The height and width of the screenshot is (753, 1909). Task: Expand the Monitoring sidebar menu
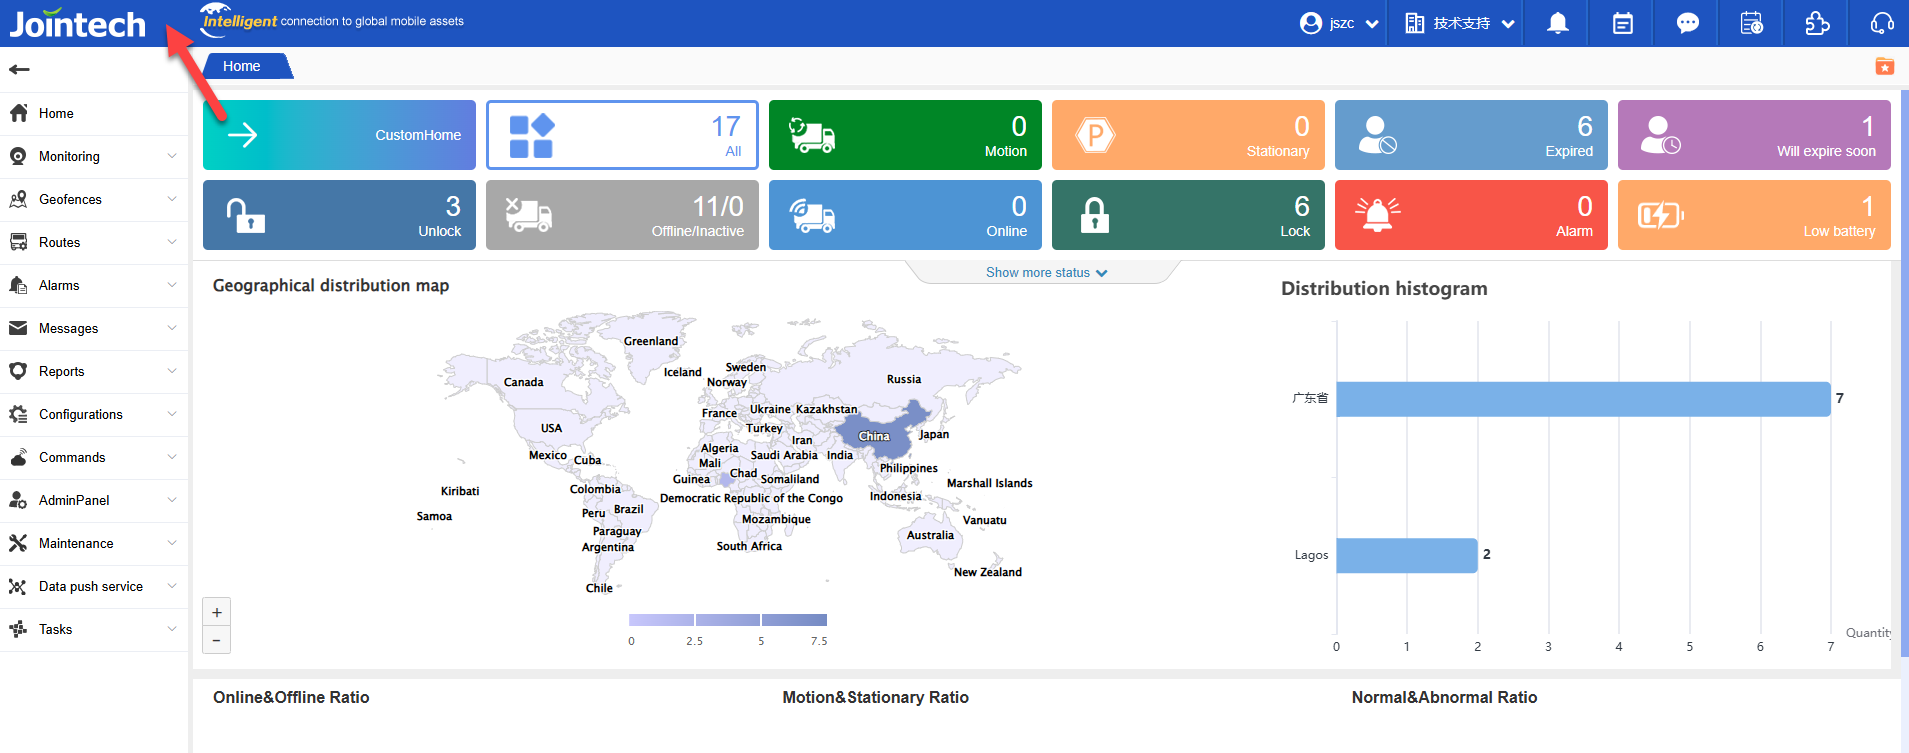[93, 156]
